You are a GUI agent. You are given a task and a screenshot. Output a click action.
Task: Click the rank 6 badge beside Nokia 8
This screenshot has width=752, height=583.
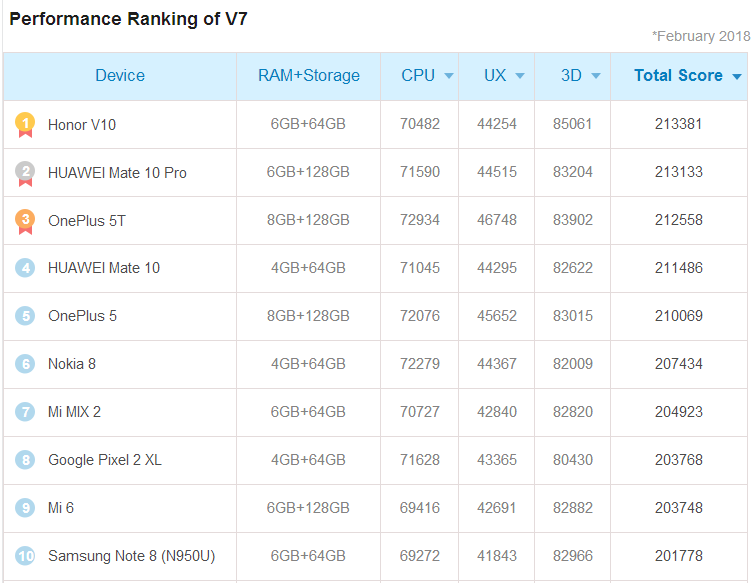[25, 364]
